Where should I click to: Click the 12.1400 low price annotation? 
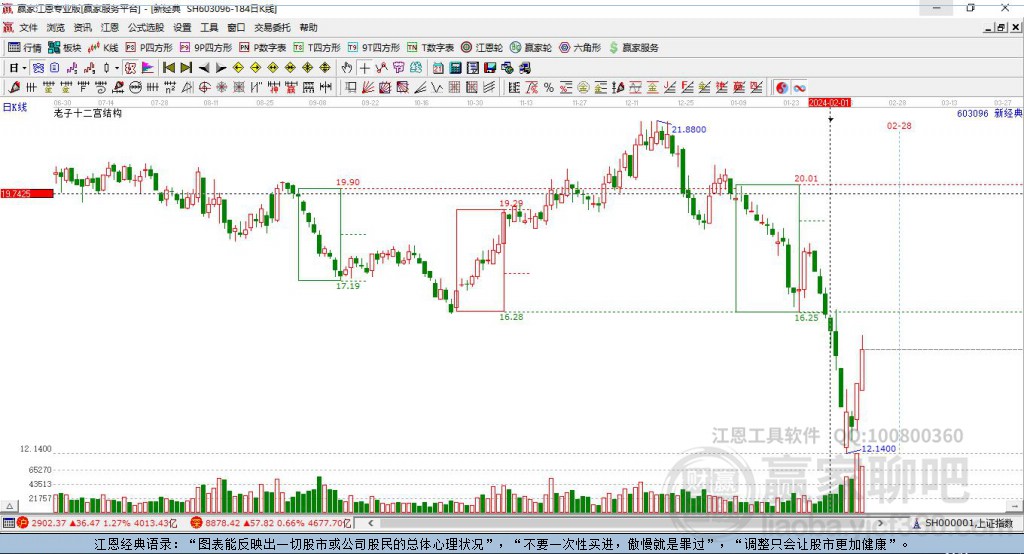878,448
